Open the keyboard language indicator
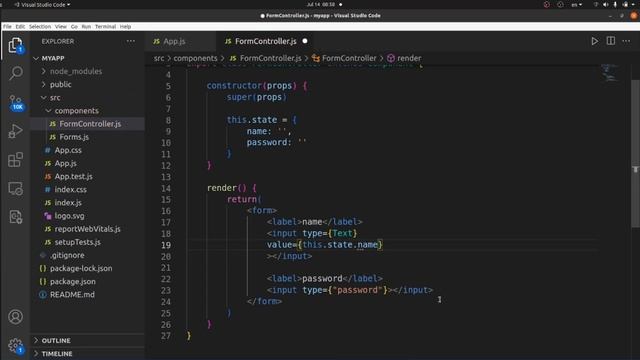The image size is (640, 360). click(576, 4)
